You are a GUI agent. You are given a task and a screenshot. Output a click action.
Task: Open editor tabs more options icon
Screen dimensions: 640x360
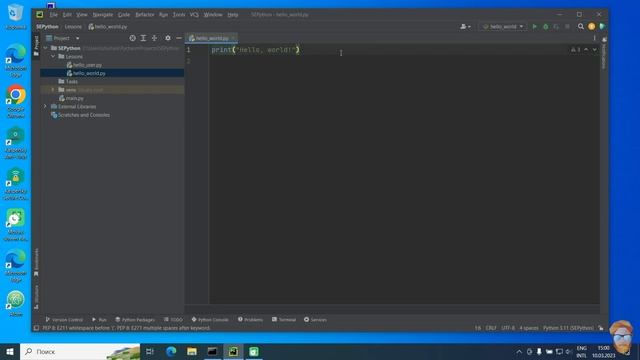594,38
